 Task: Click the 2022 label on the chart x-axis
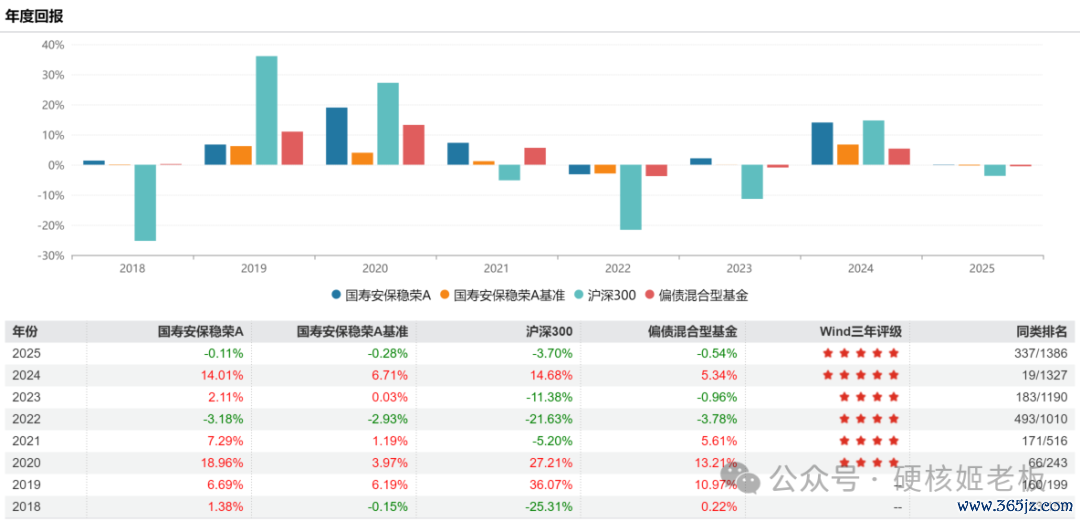coord(618,269)
